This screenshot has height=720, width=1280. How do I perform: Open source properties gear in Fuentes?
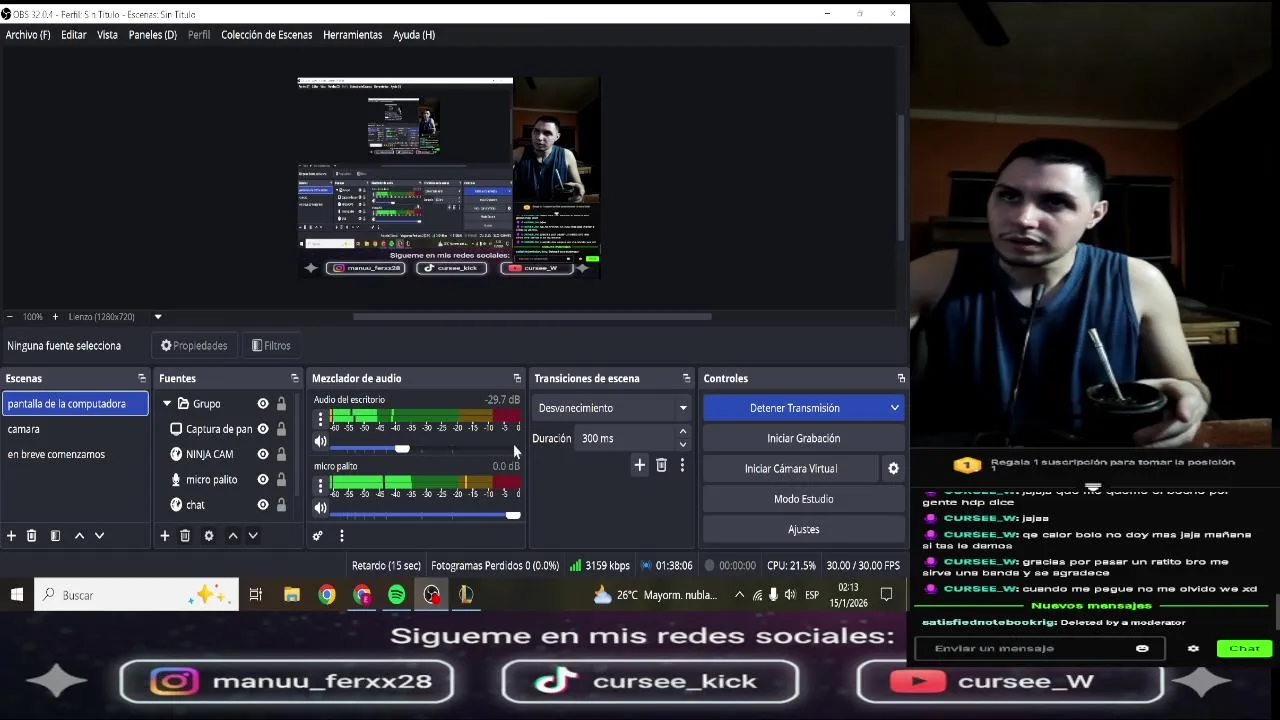tap(209, 536)
